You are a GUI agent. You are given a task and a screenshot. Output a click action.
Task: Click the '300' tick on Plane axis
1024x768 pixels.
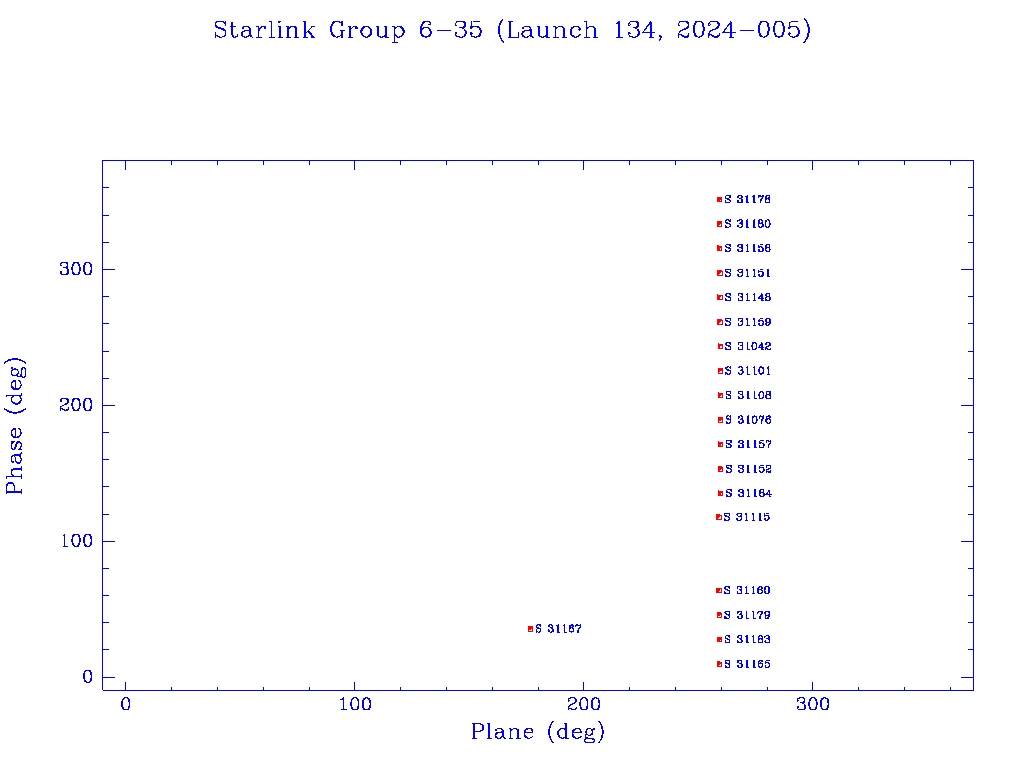813,704
